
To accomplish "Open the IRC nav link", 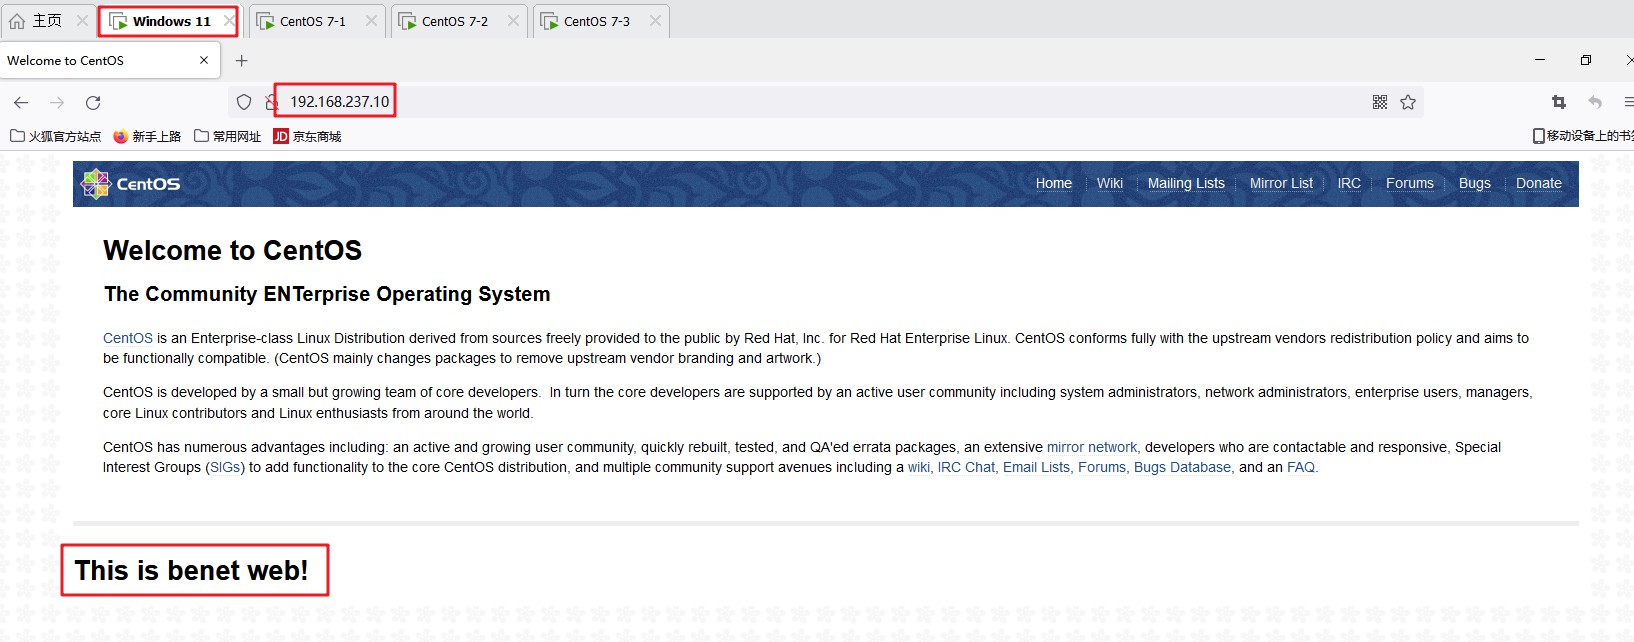I will click(x=1349, y=183).
